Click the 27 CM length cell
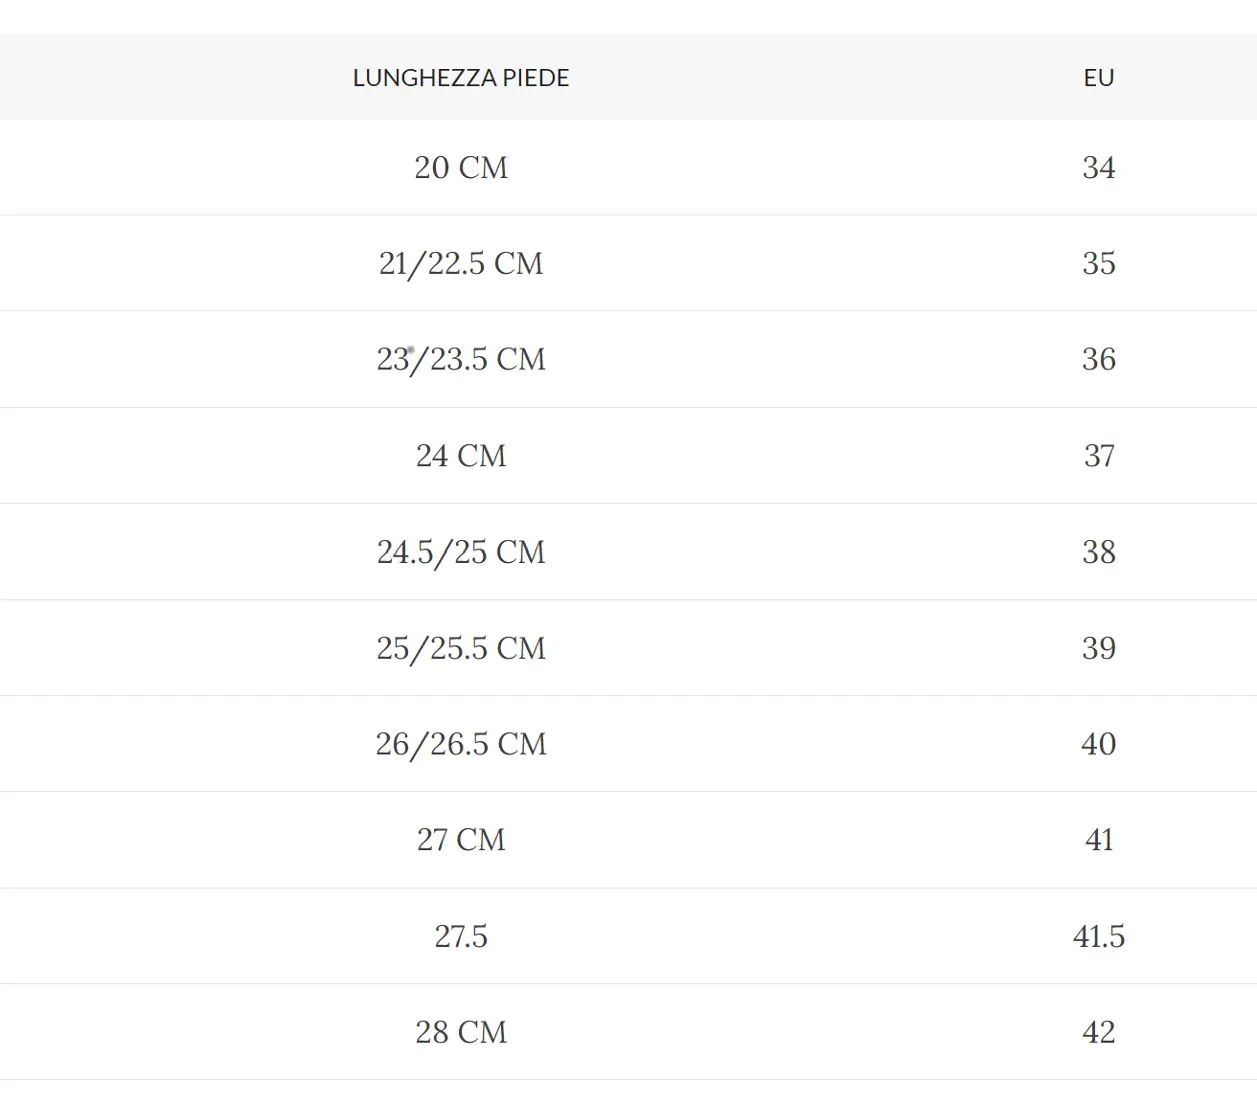This screenshot has width=1257, height=1103. tap(461, 840)
